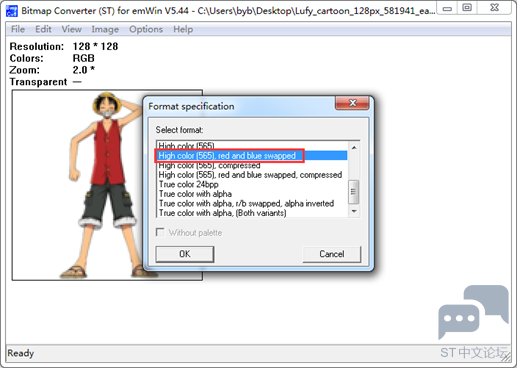
Task: Select 'True color with alpha, (Both variants)'
Action: click(x=251, y=213)
